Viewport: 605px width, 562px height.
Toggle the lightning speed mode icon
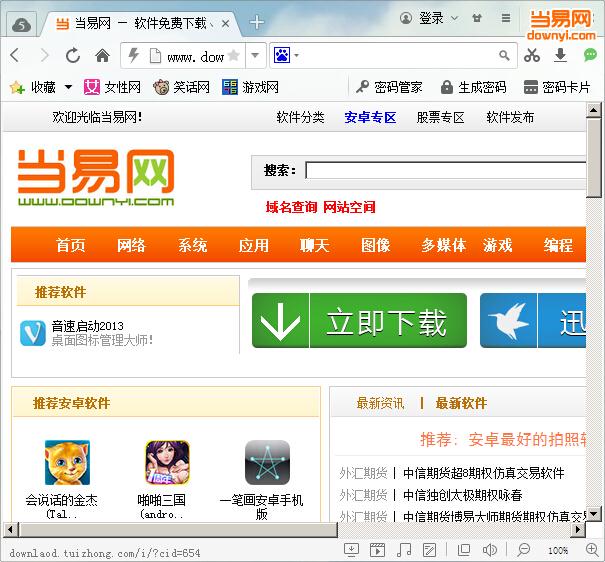click(x=132, y=56)
